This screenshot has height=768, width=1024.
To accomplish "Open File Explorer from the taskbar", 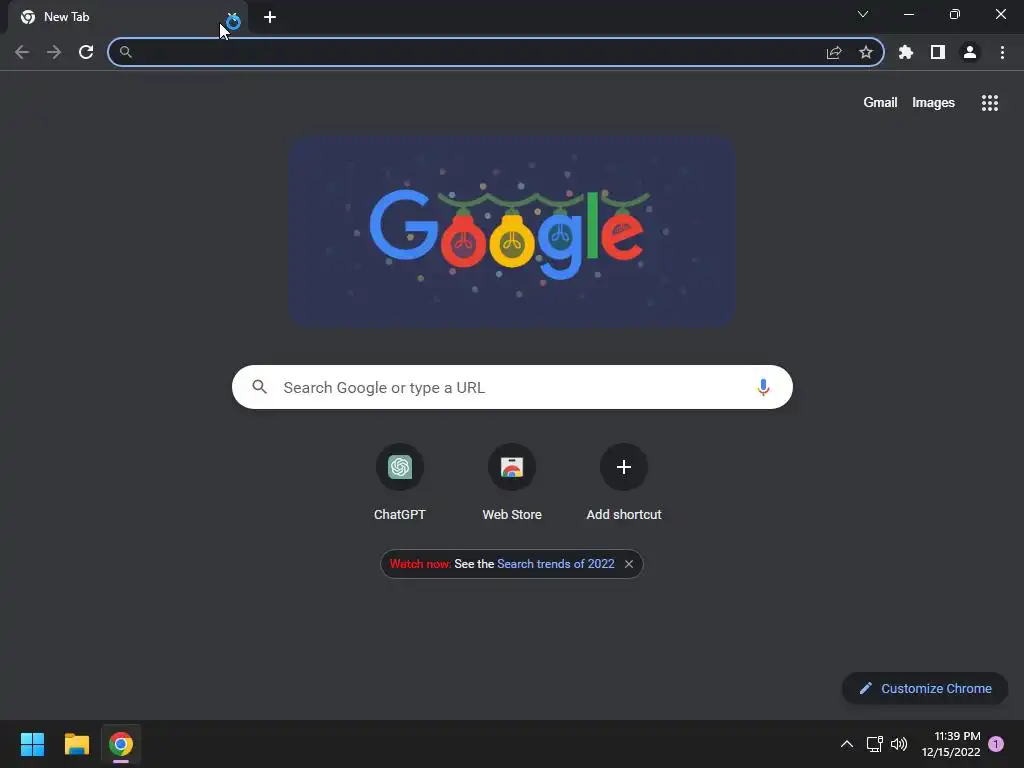I will 76,744.
